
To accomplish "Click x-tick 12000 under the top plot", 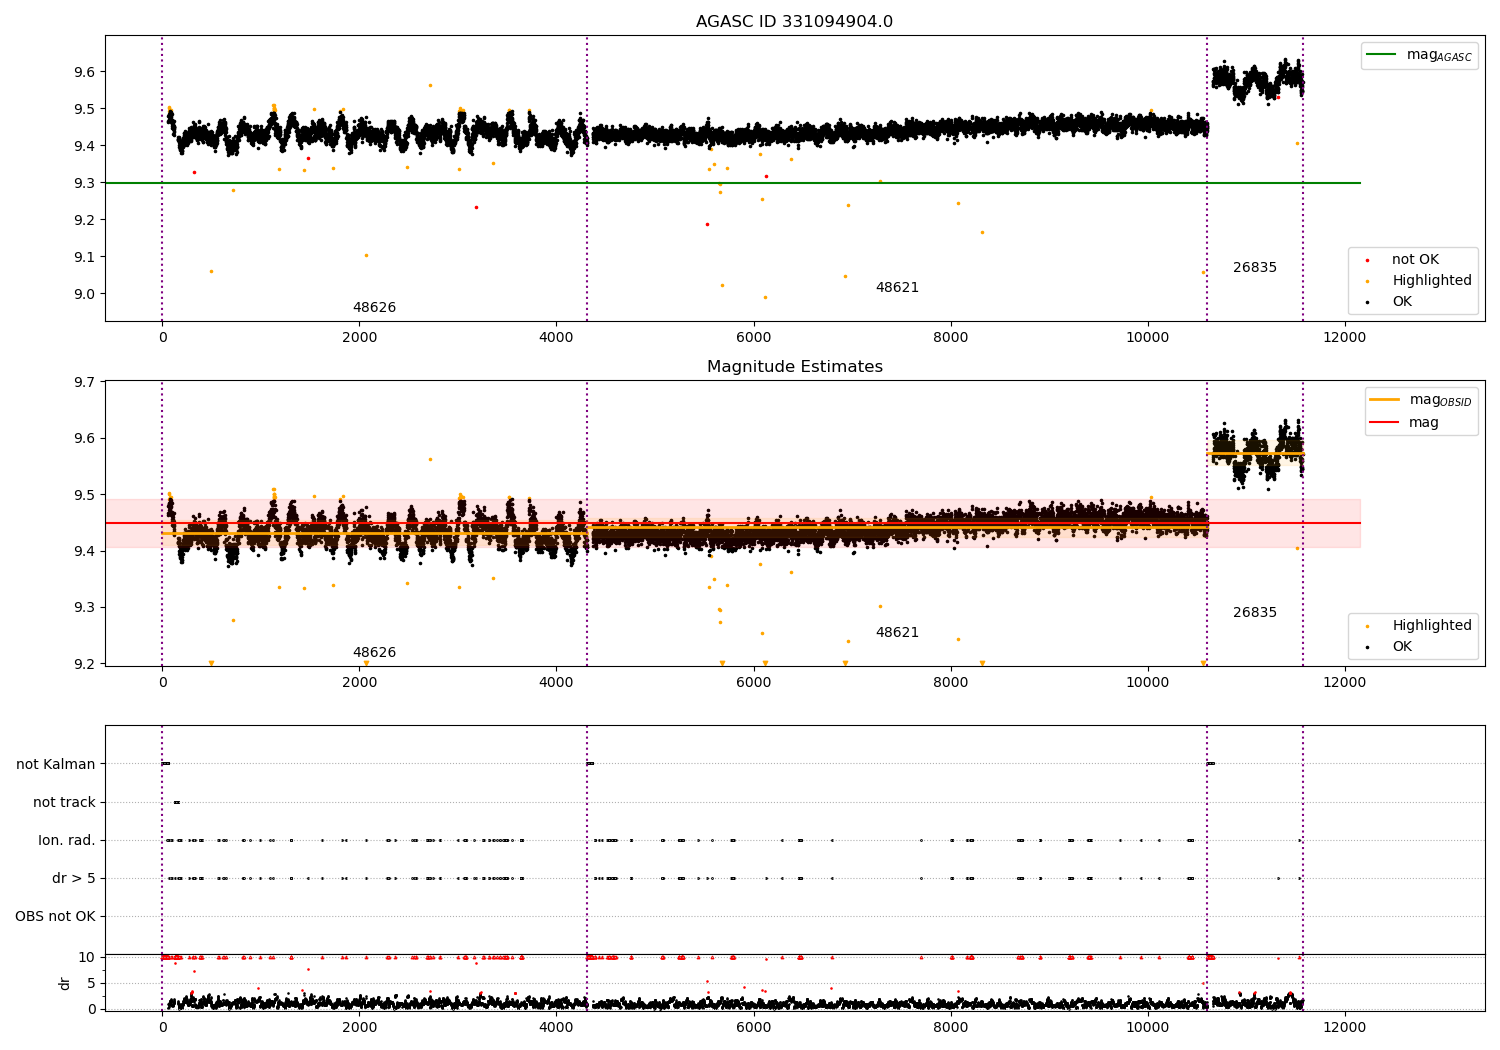I will click(1344, 338).
